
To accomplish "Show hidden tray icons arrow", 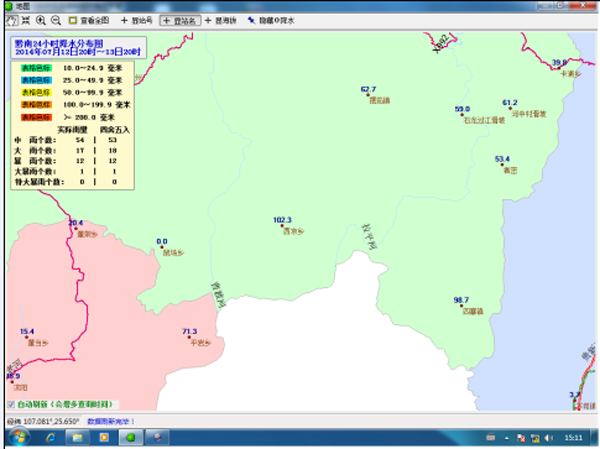I will click(x=507, y=438).
